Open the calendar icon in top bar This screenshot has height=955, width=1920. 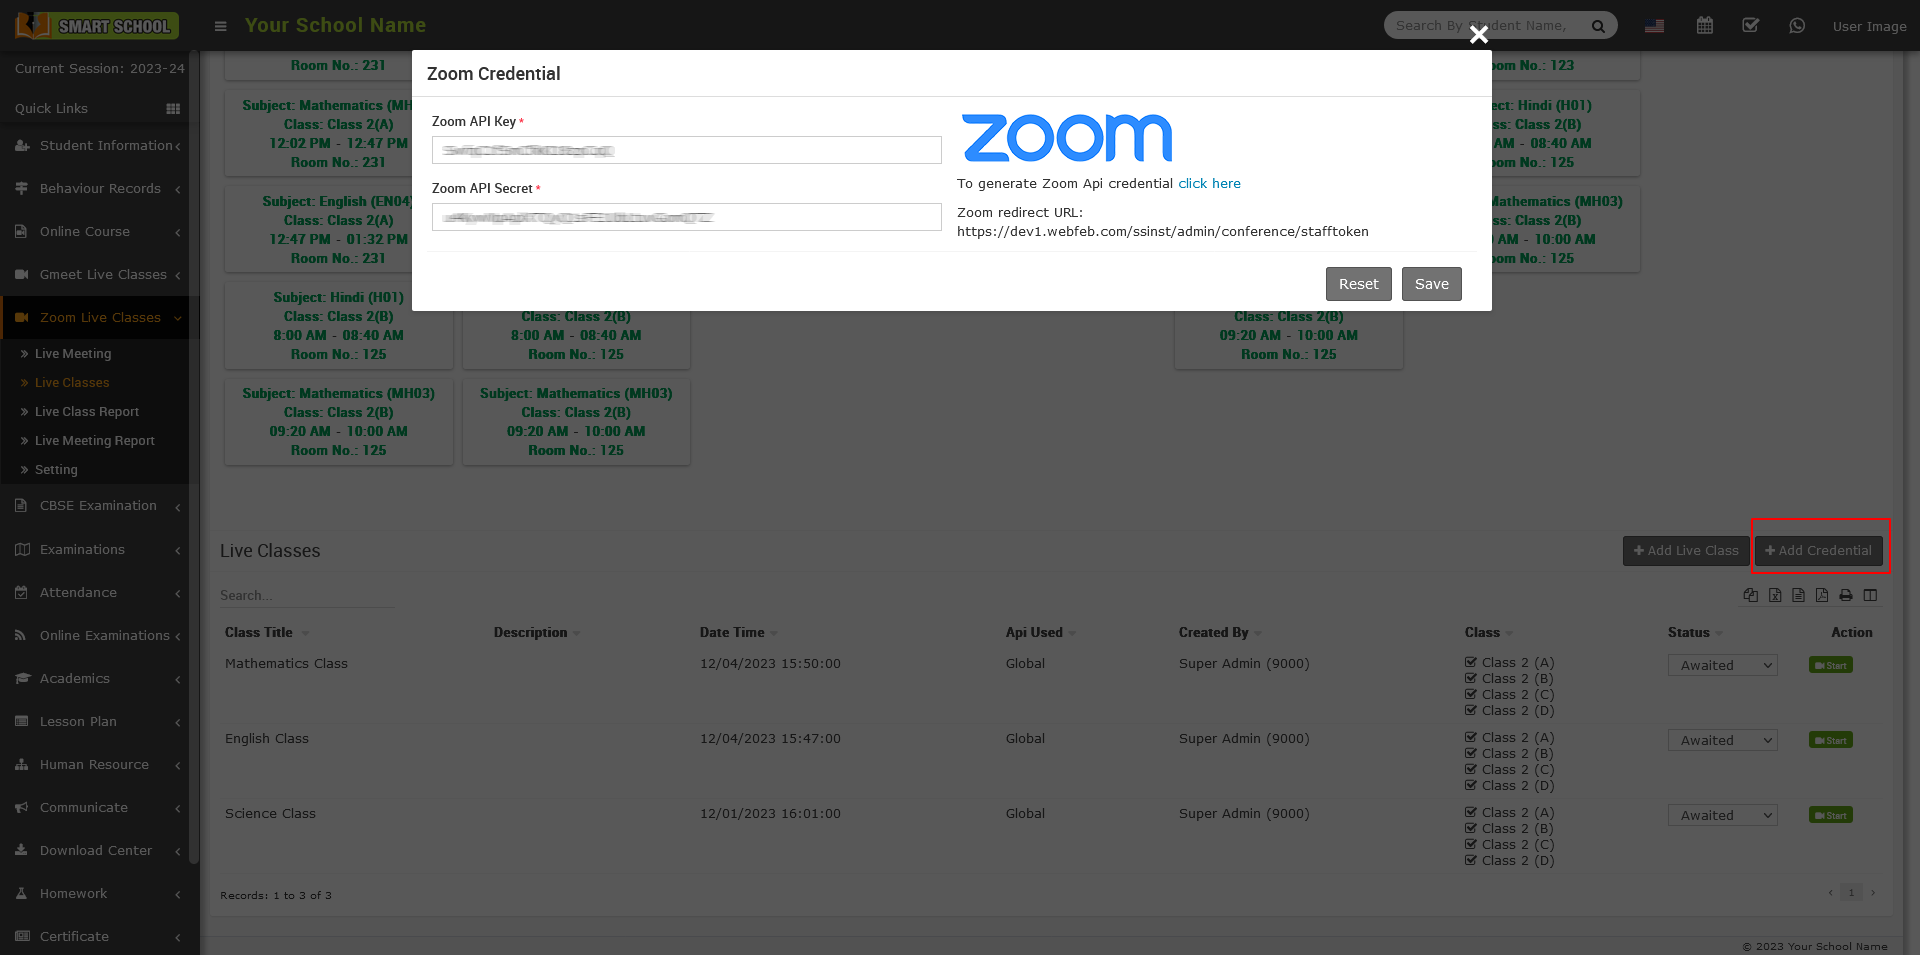pos(1705,26)
